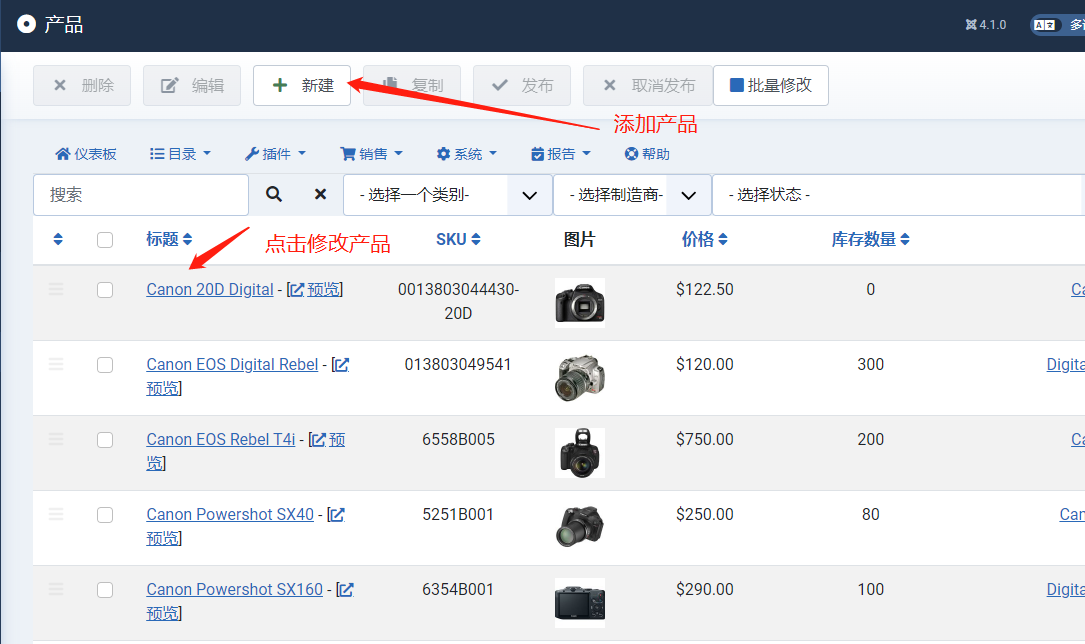Select the Canon Powershot SX40 row checkbox
This screenshot has height=644, width=1085.
coord(105,515)
